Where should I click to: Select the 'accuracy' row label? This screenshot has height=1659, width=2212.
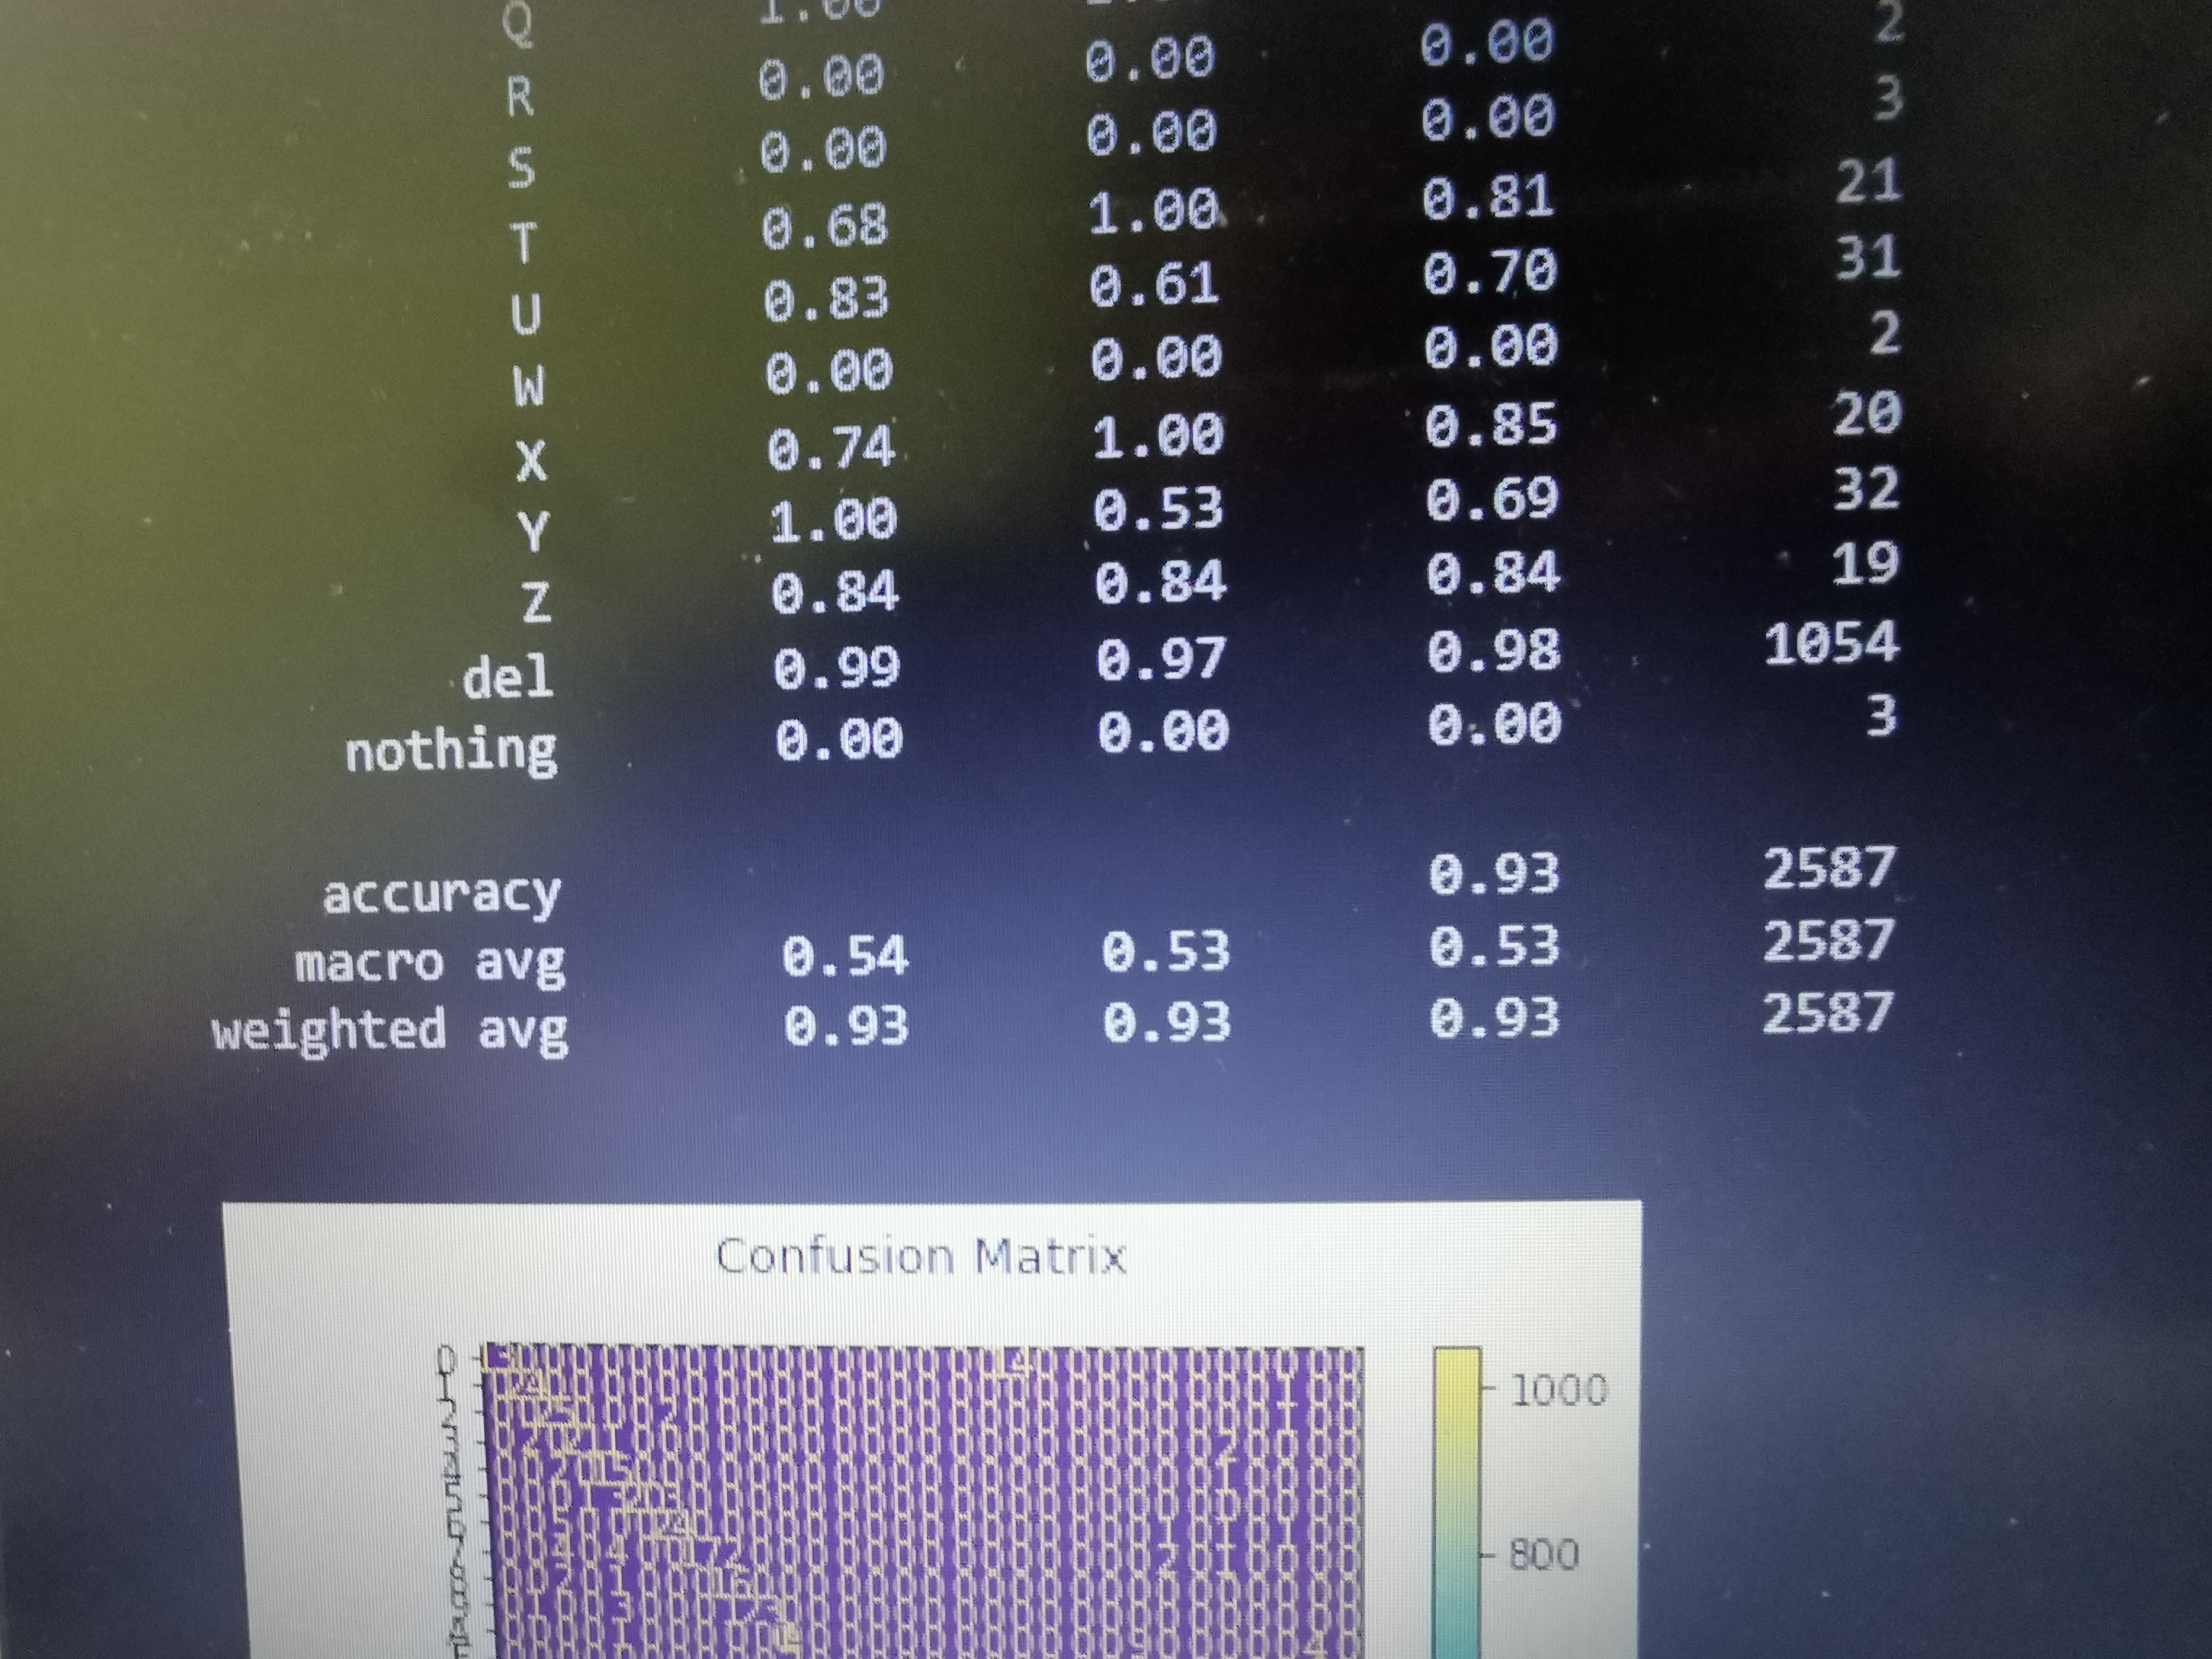pos(441,894)
